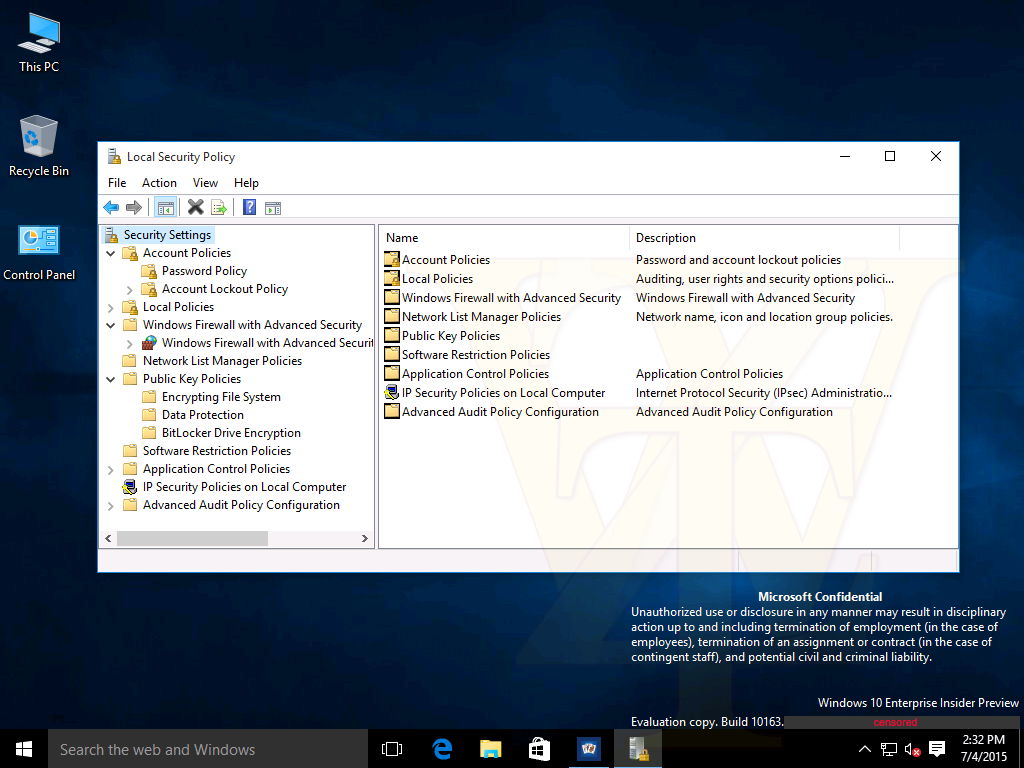Select BitLocker Drive Encryption in the tree
The width and height of the screenshot is (1024, 768).
coord(231,433)
